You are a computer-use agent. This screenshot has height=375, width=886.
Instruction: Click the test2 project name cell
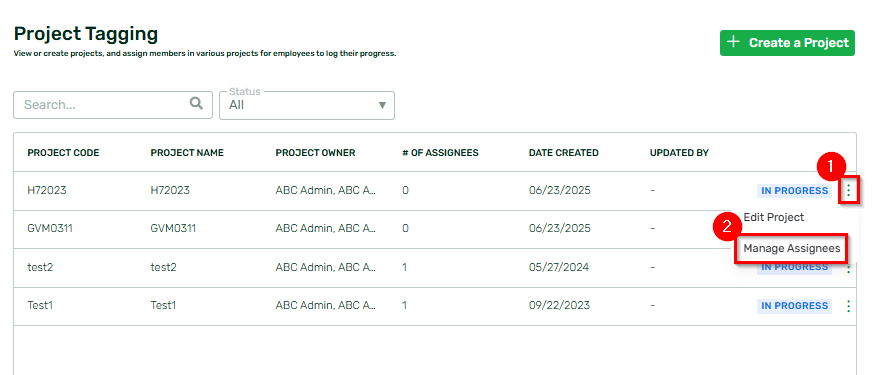click(x=163, y=267)
